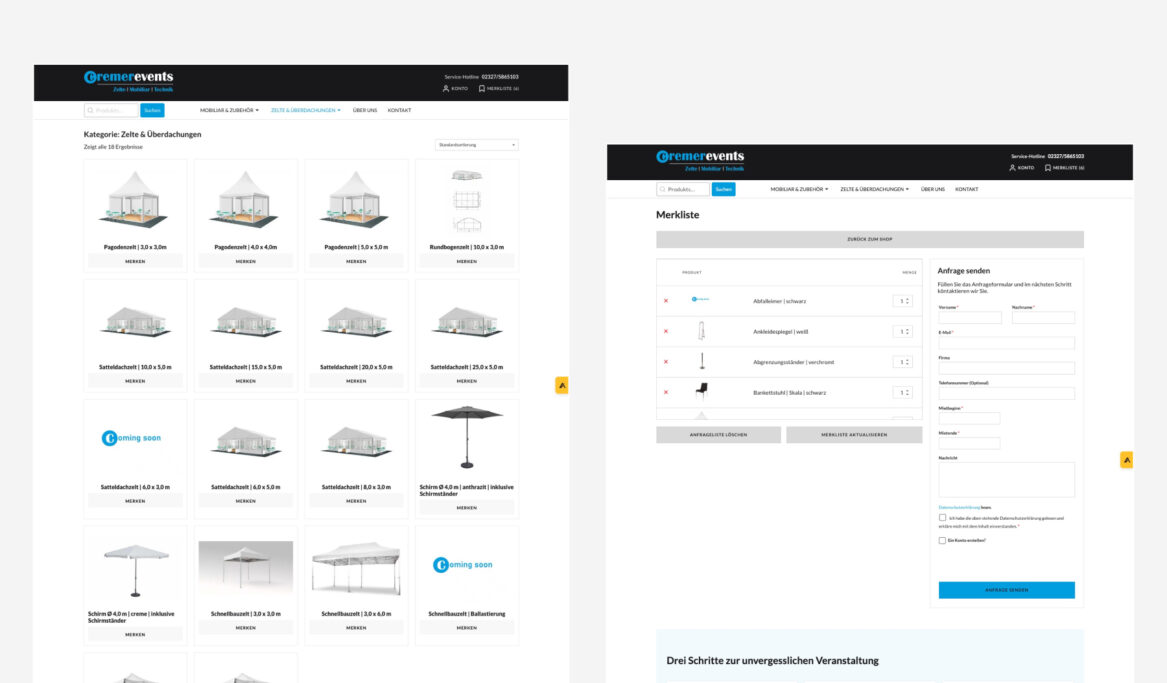Click Cremer Events logo on category page
1167x683 pixels.
click(x=128, y=81)
